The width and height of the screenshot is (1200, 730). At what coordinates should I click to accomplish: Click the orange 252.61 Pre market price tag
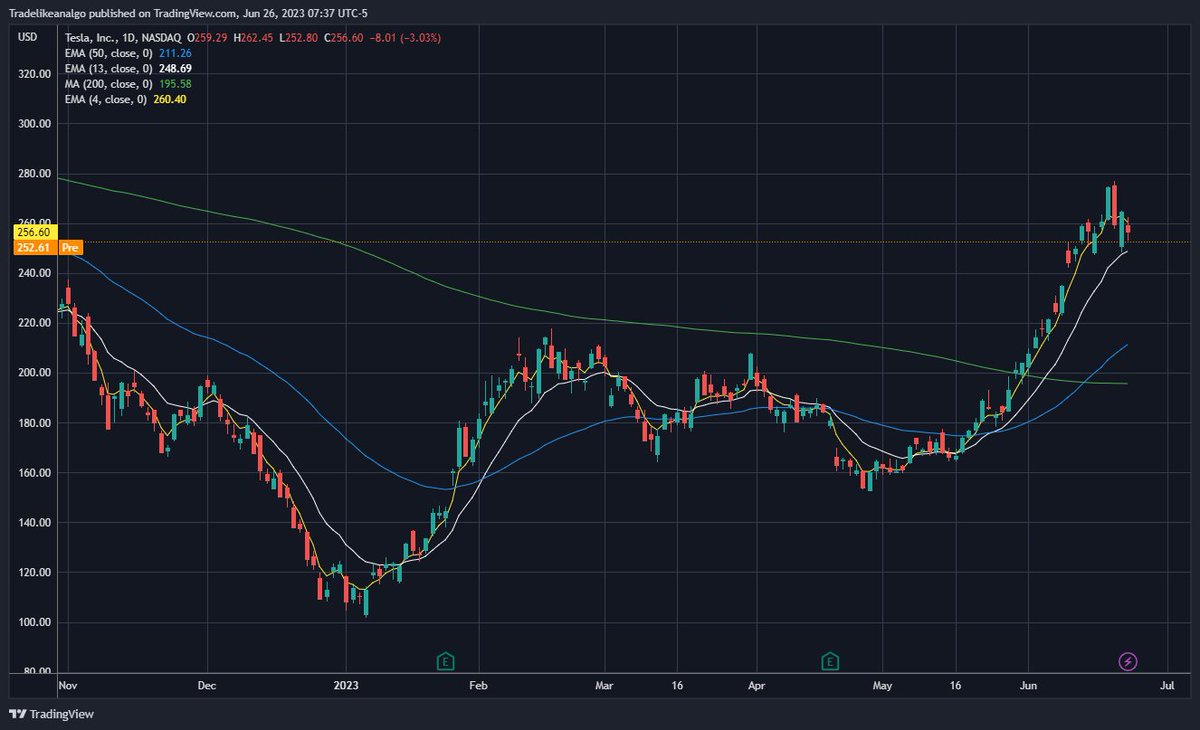[46, 245]
